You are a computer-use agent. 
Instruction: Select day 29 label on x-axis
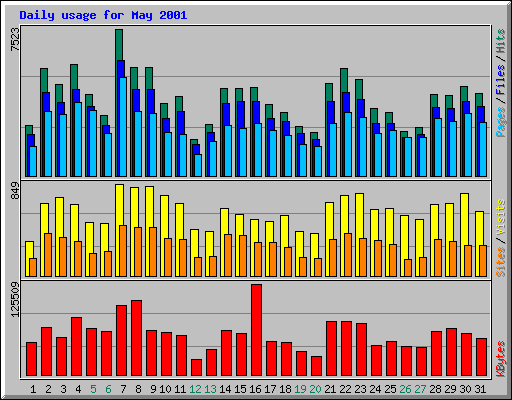click(x=450, y=389)
